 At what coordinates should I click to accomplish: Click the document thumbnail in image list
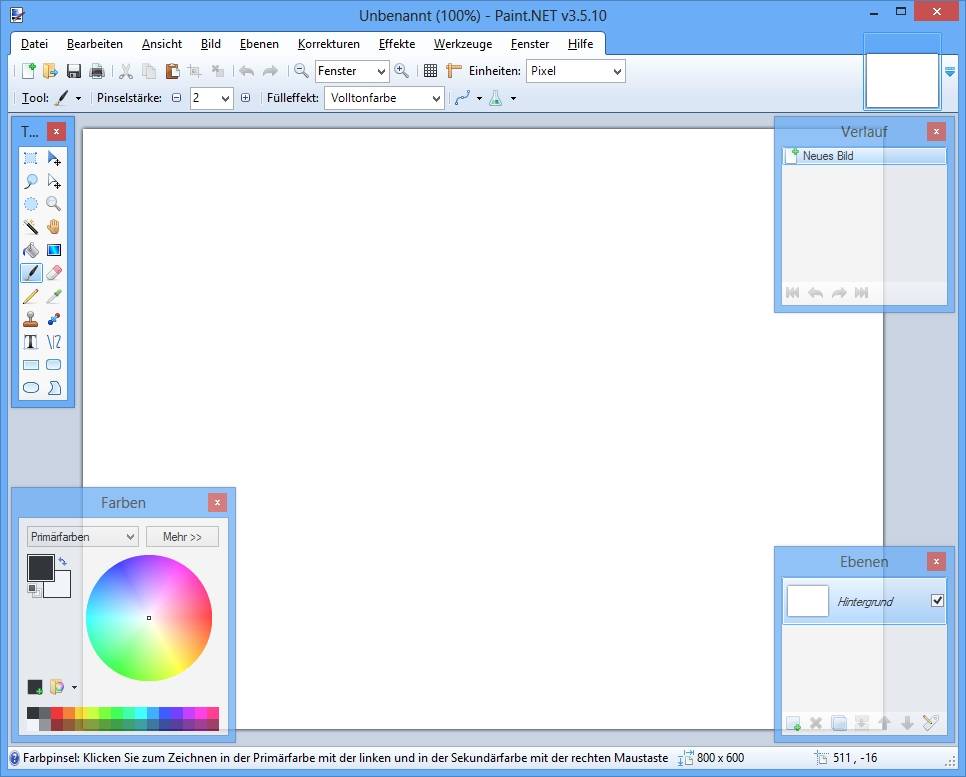902,80
